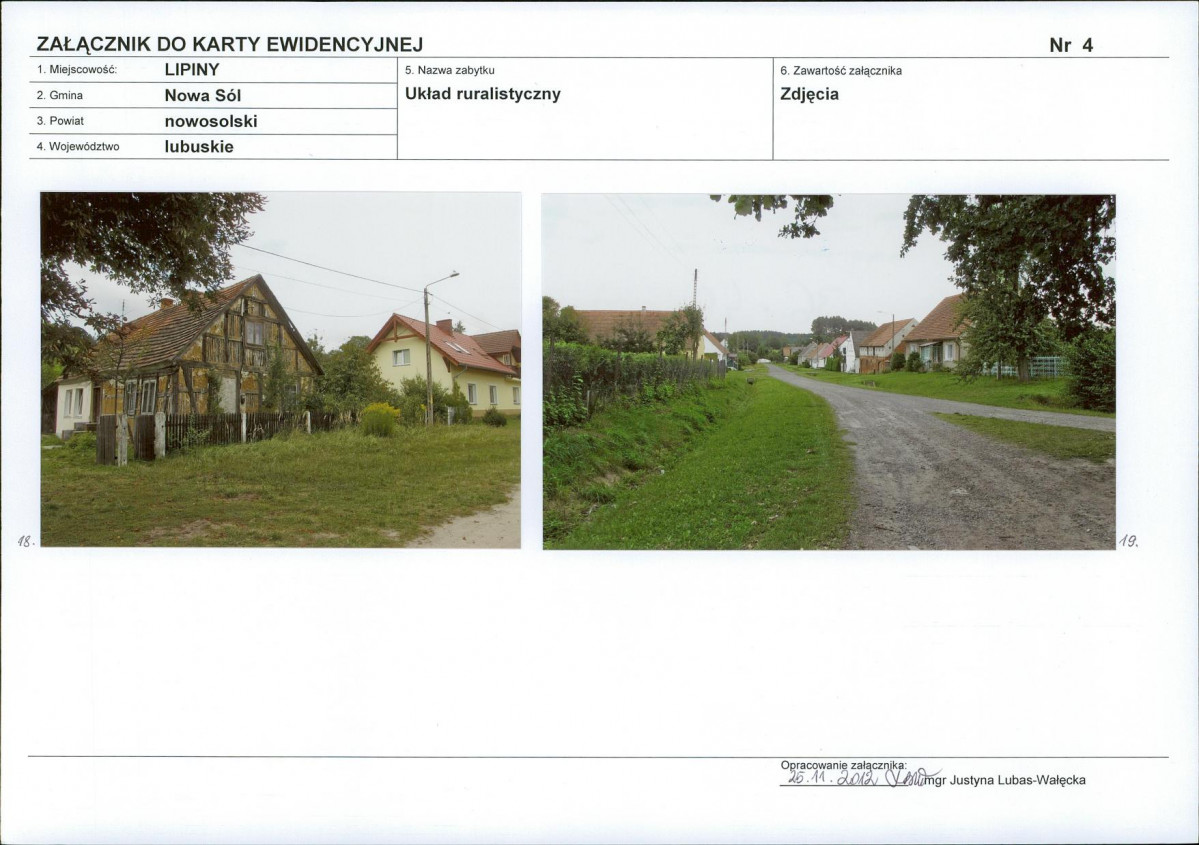This screenshot has height=845, width=1199.
Task: Click the handwritten photo number 18
Action: point(26,541)
